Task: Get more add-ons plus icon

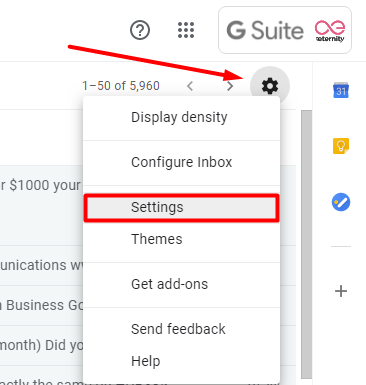Action: (341, 291)
